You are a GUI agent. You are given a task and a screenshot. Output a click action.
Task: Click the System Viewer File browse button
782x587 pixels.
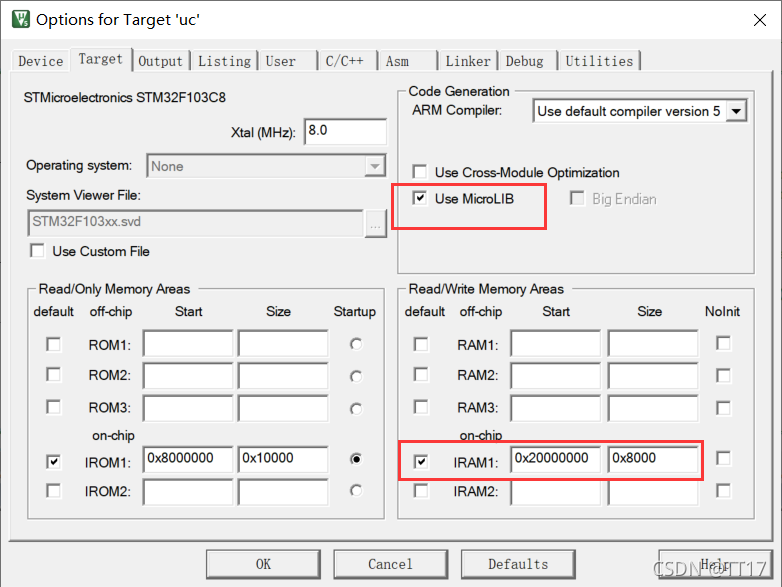376,223
